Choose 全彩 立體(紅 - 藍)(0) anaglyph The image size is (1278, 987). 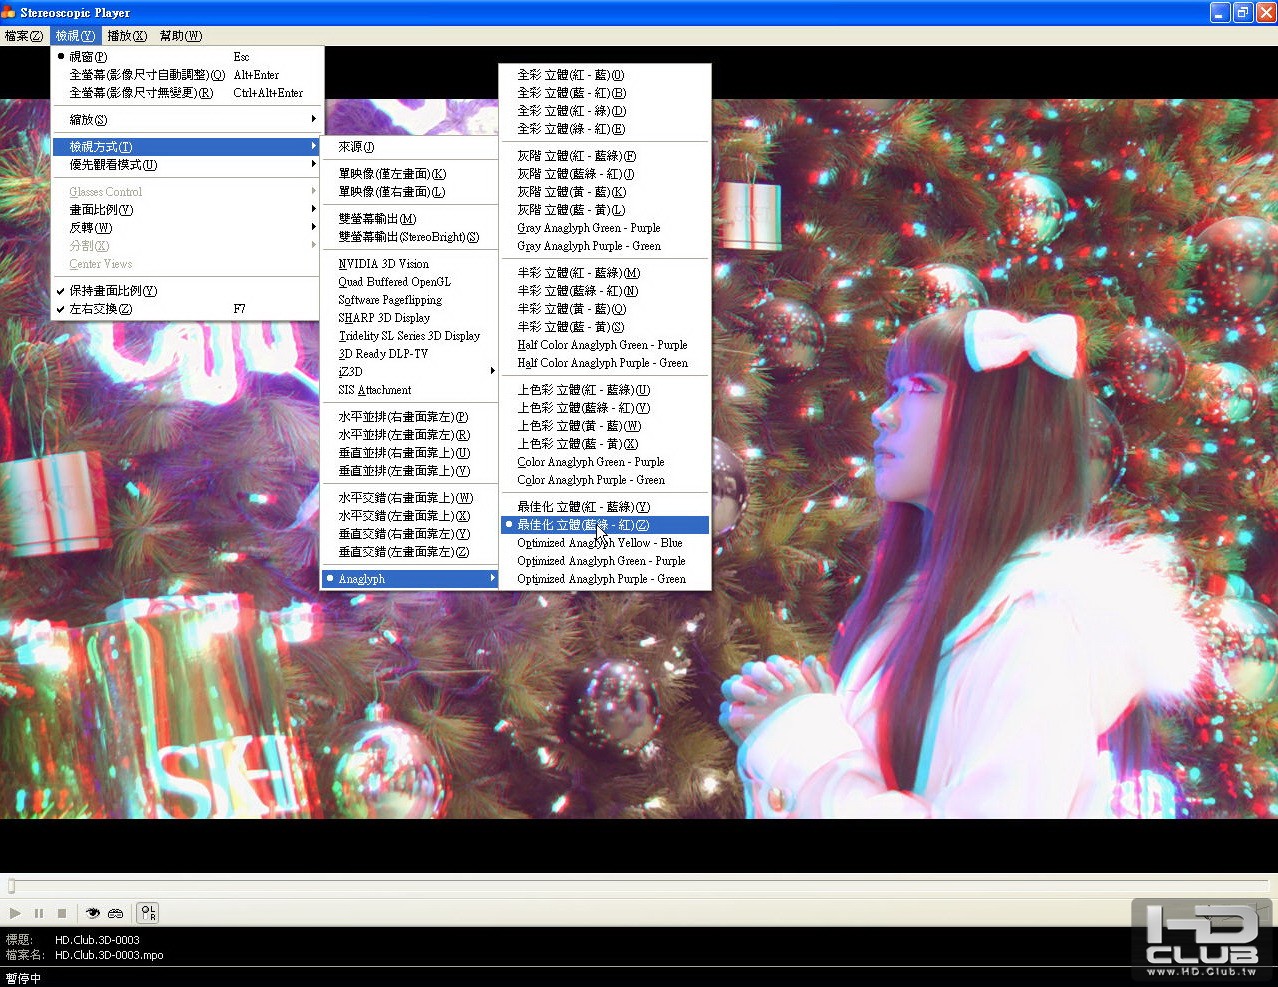pos(605,75)
